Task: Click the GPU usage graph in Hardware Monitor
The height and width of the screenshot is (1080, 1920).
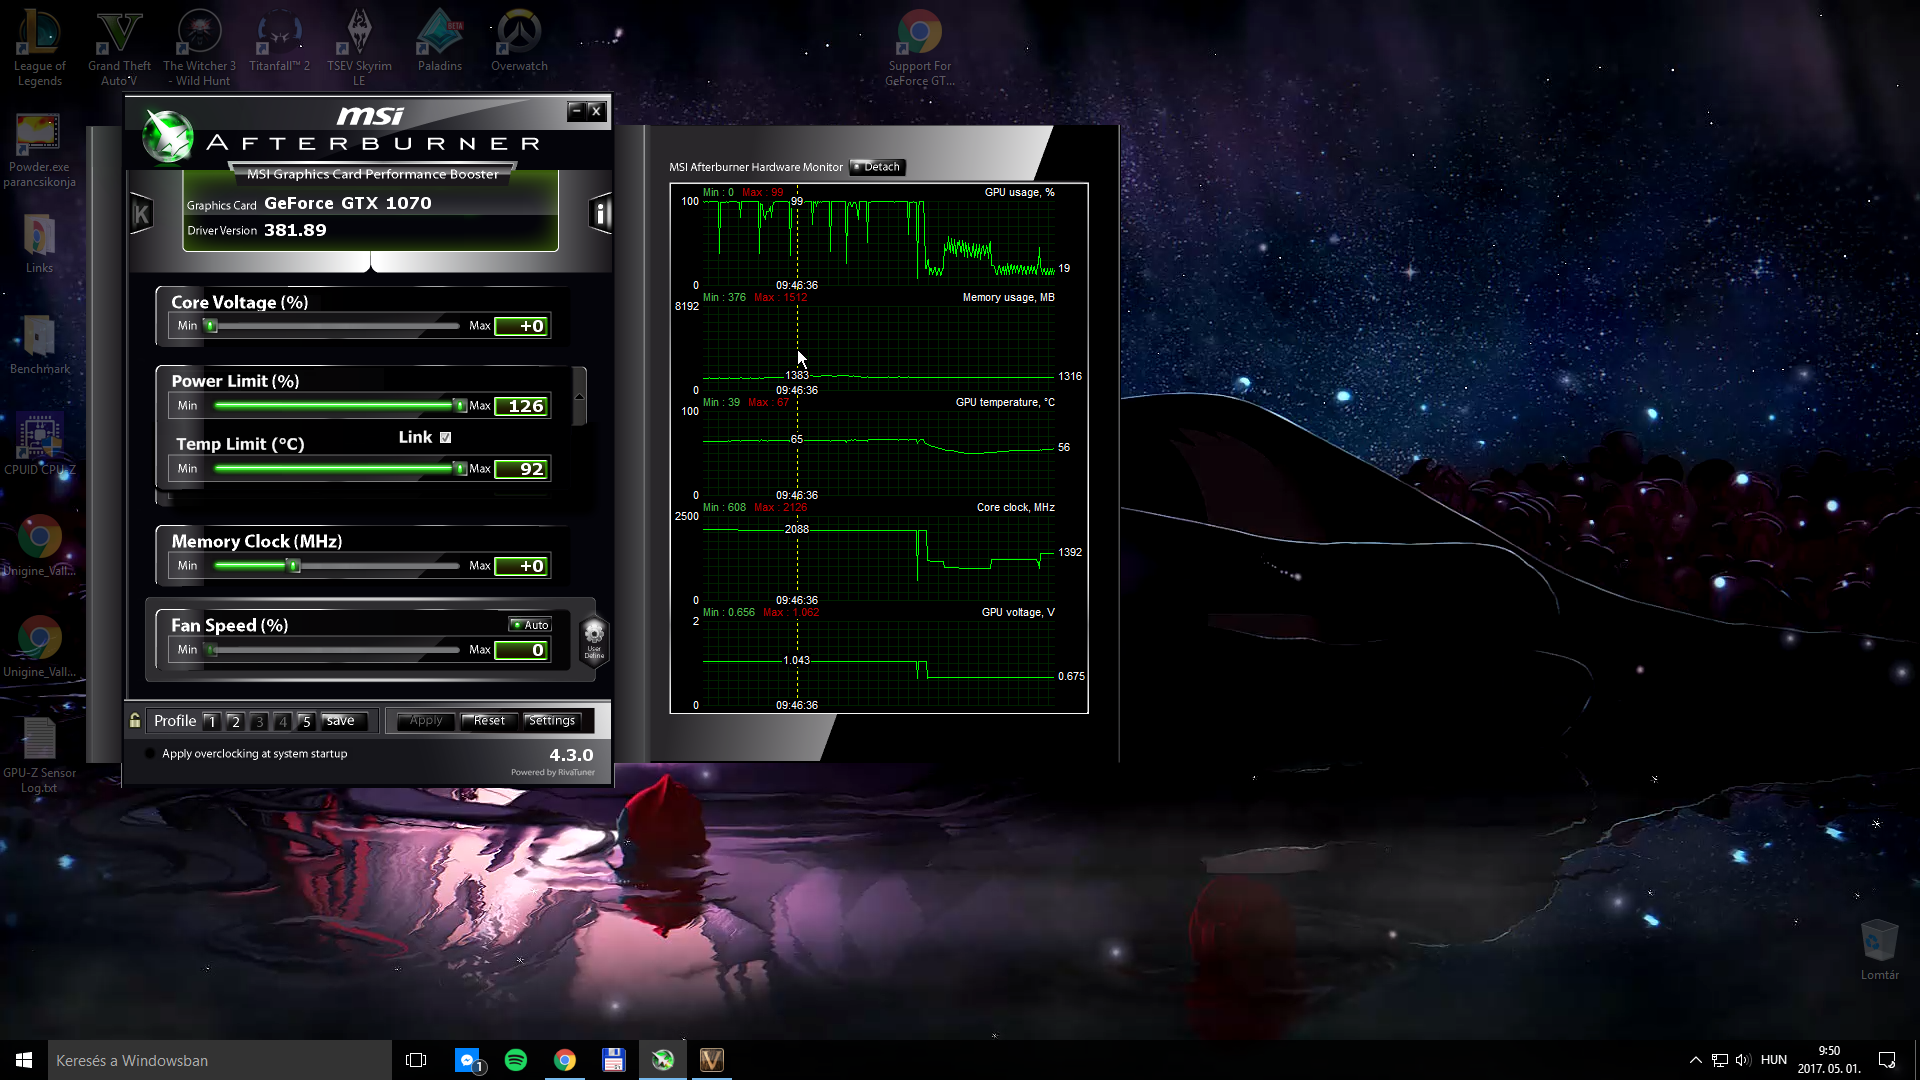Action: (x=877, y=237)
